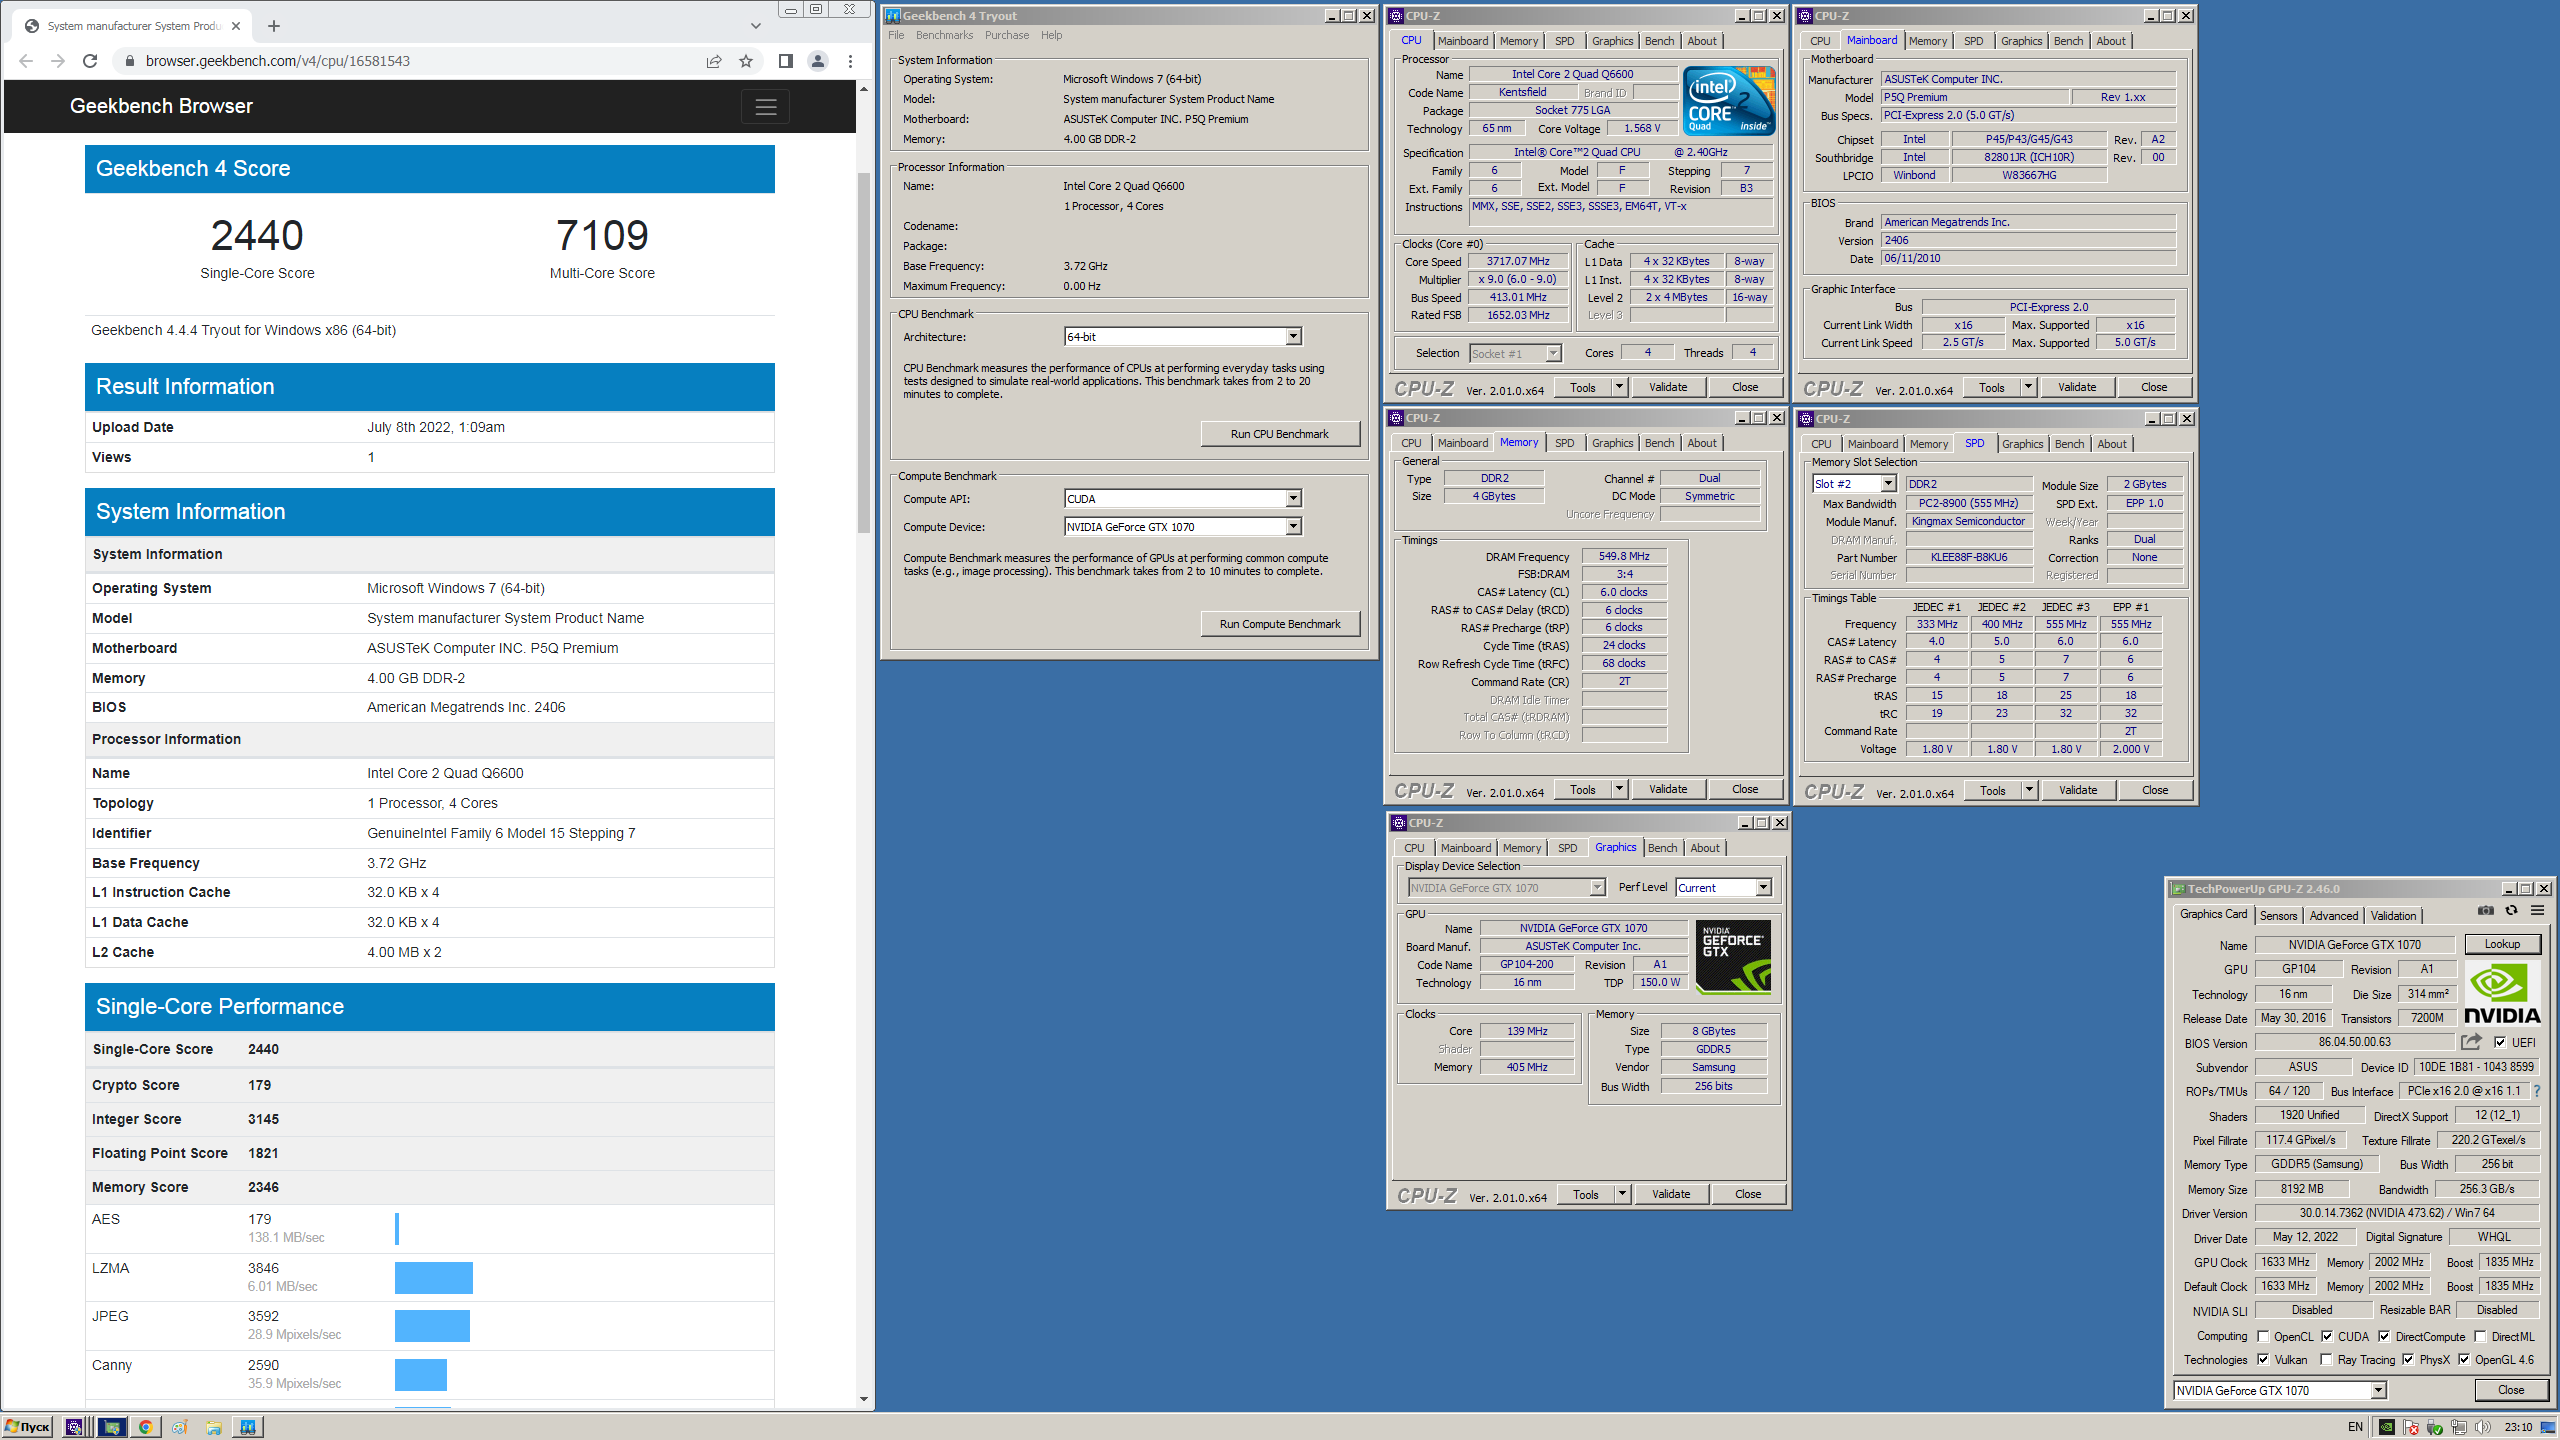Toggle the PhysX checkbox
The image size is (2560, 1440).
point(2408,1359)
